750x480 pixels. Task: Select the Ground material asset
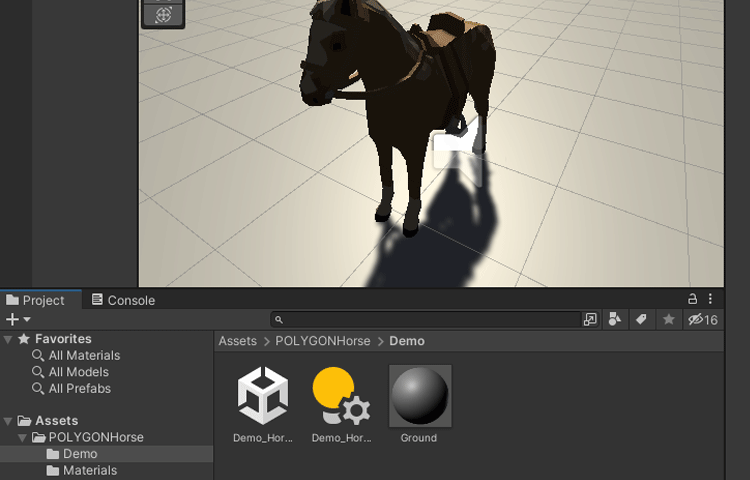(419, 404)
